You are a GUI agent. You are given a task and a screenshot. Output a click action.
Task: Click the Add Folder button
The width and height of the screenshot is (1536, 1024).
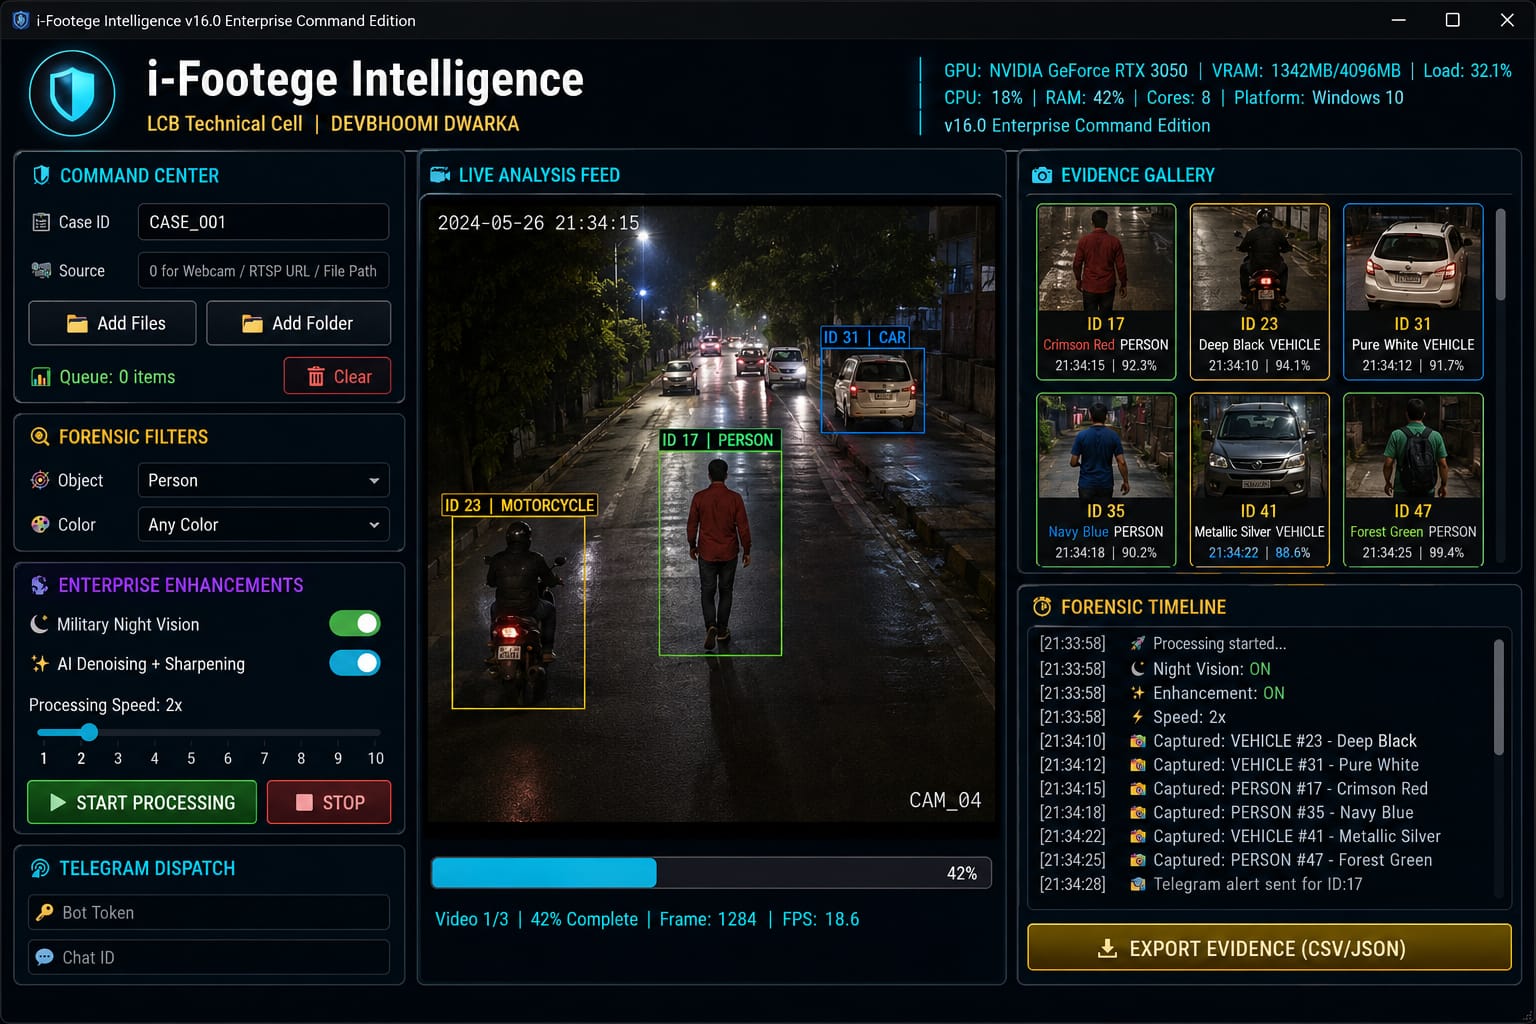tap(298, 323)
